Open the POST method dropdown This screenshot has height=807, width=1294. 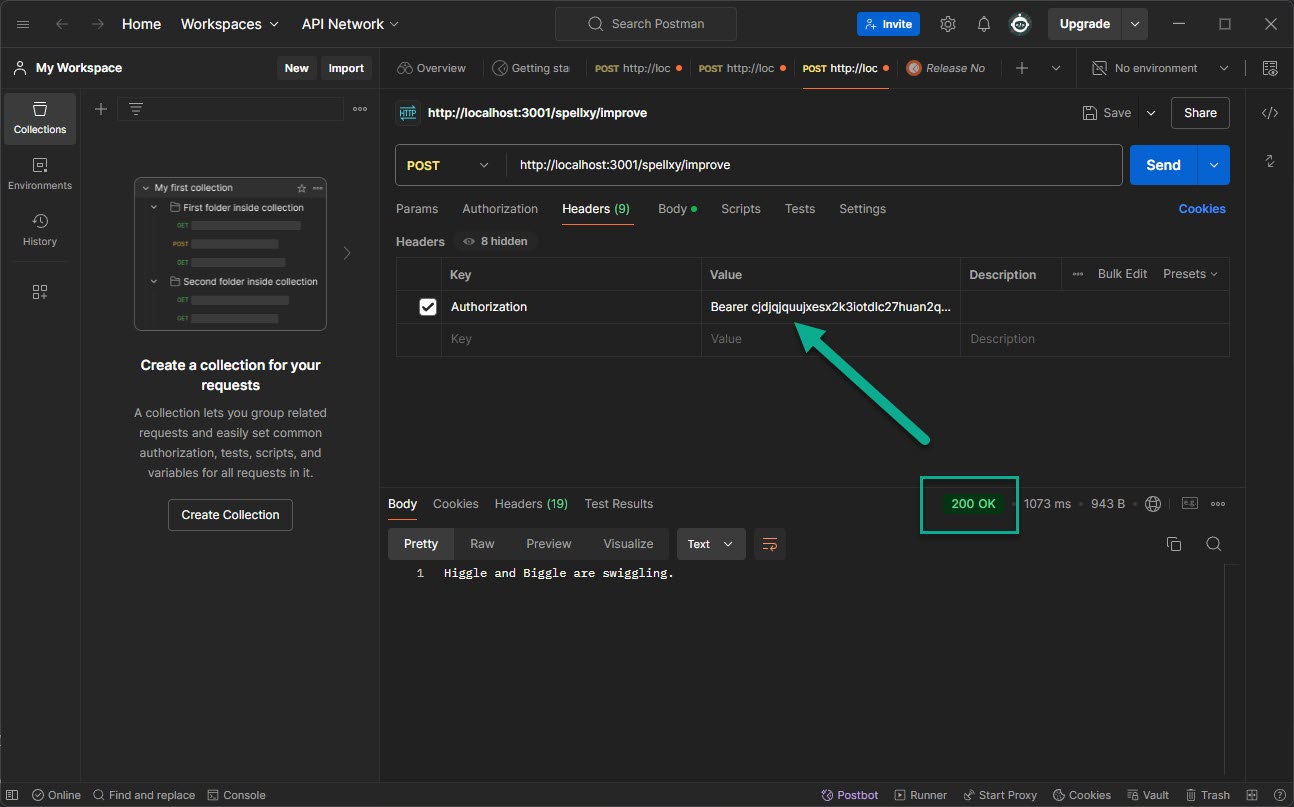pyautogui.click(x=448, y=165)
